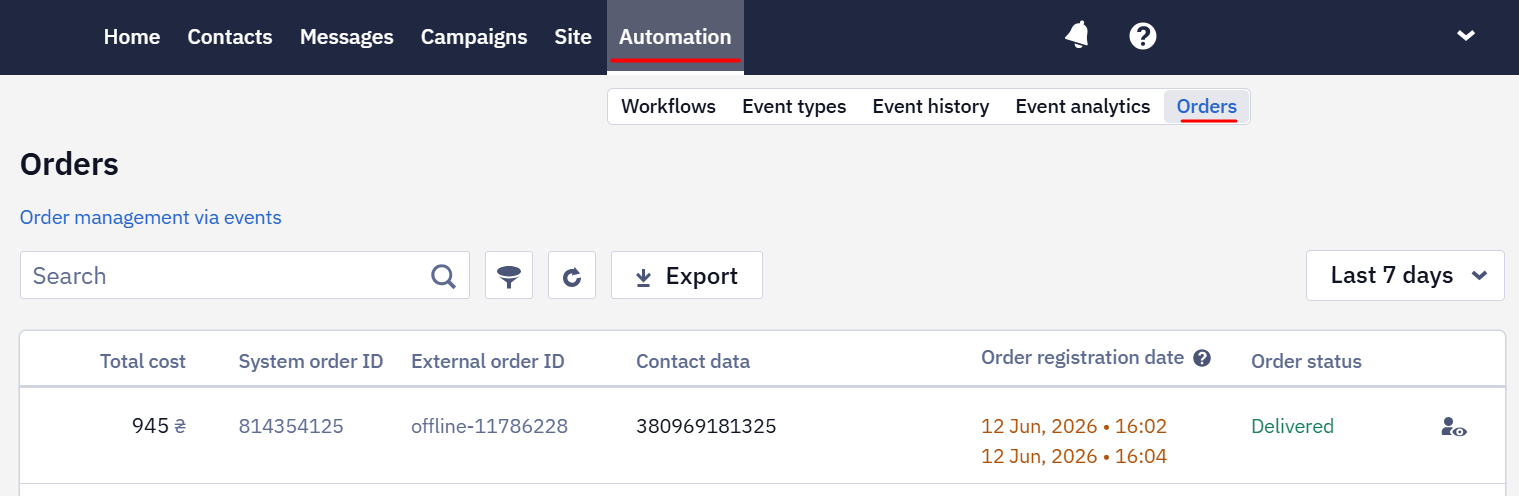
Task: Open Messages menu
Action: (x=347, y=37)
